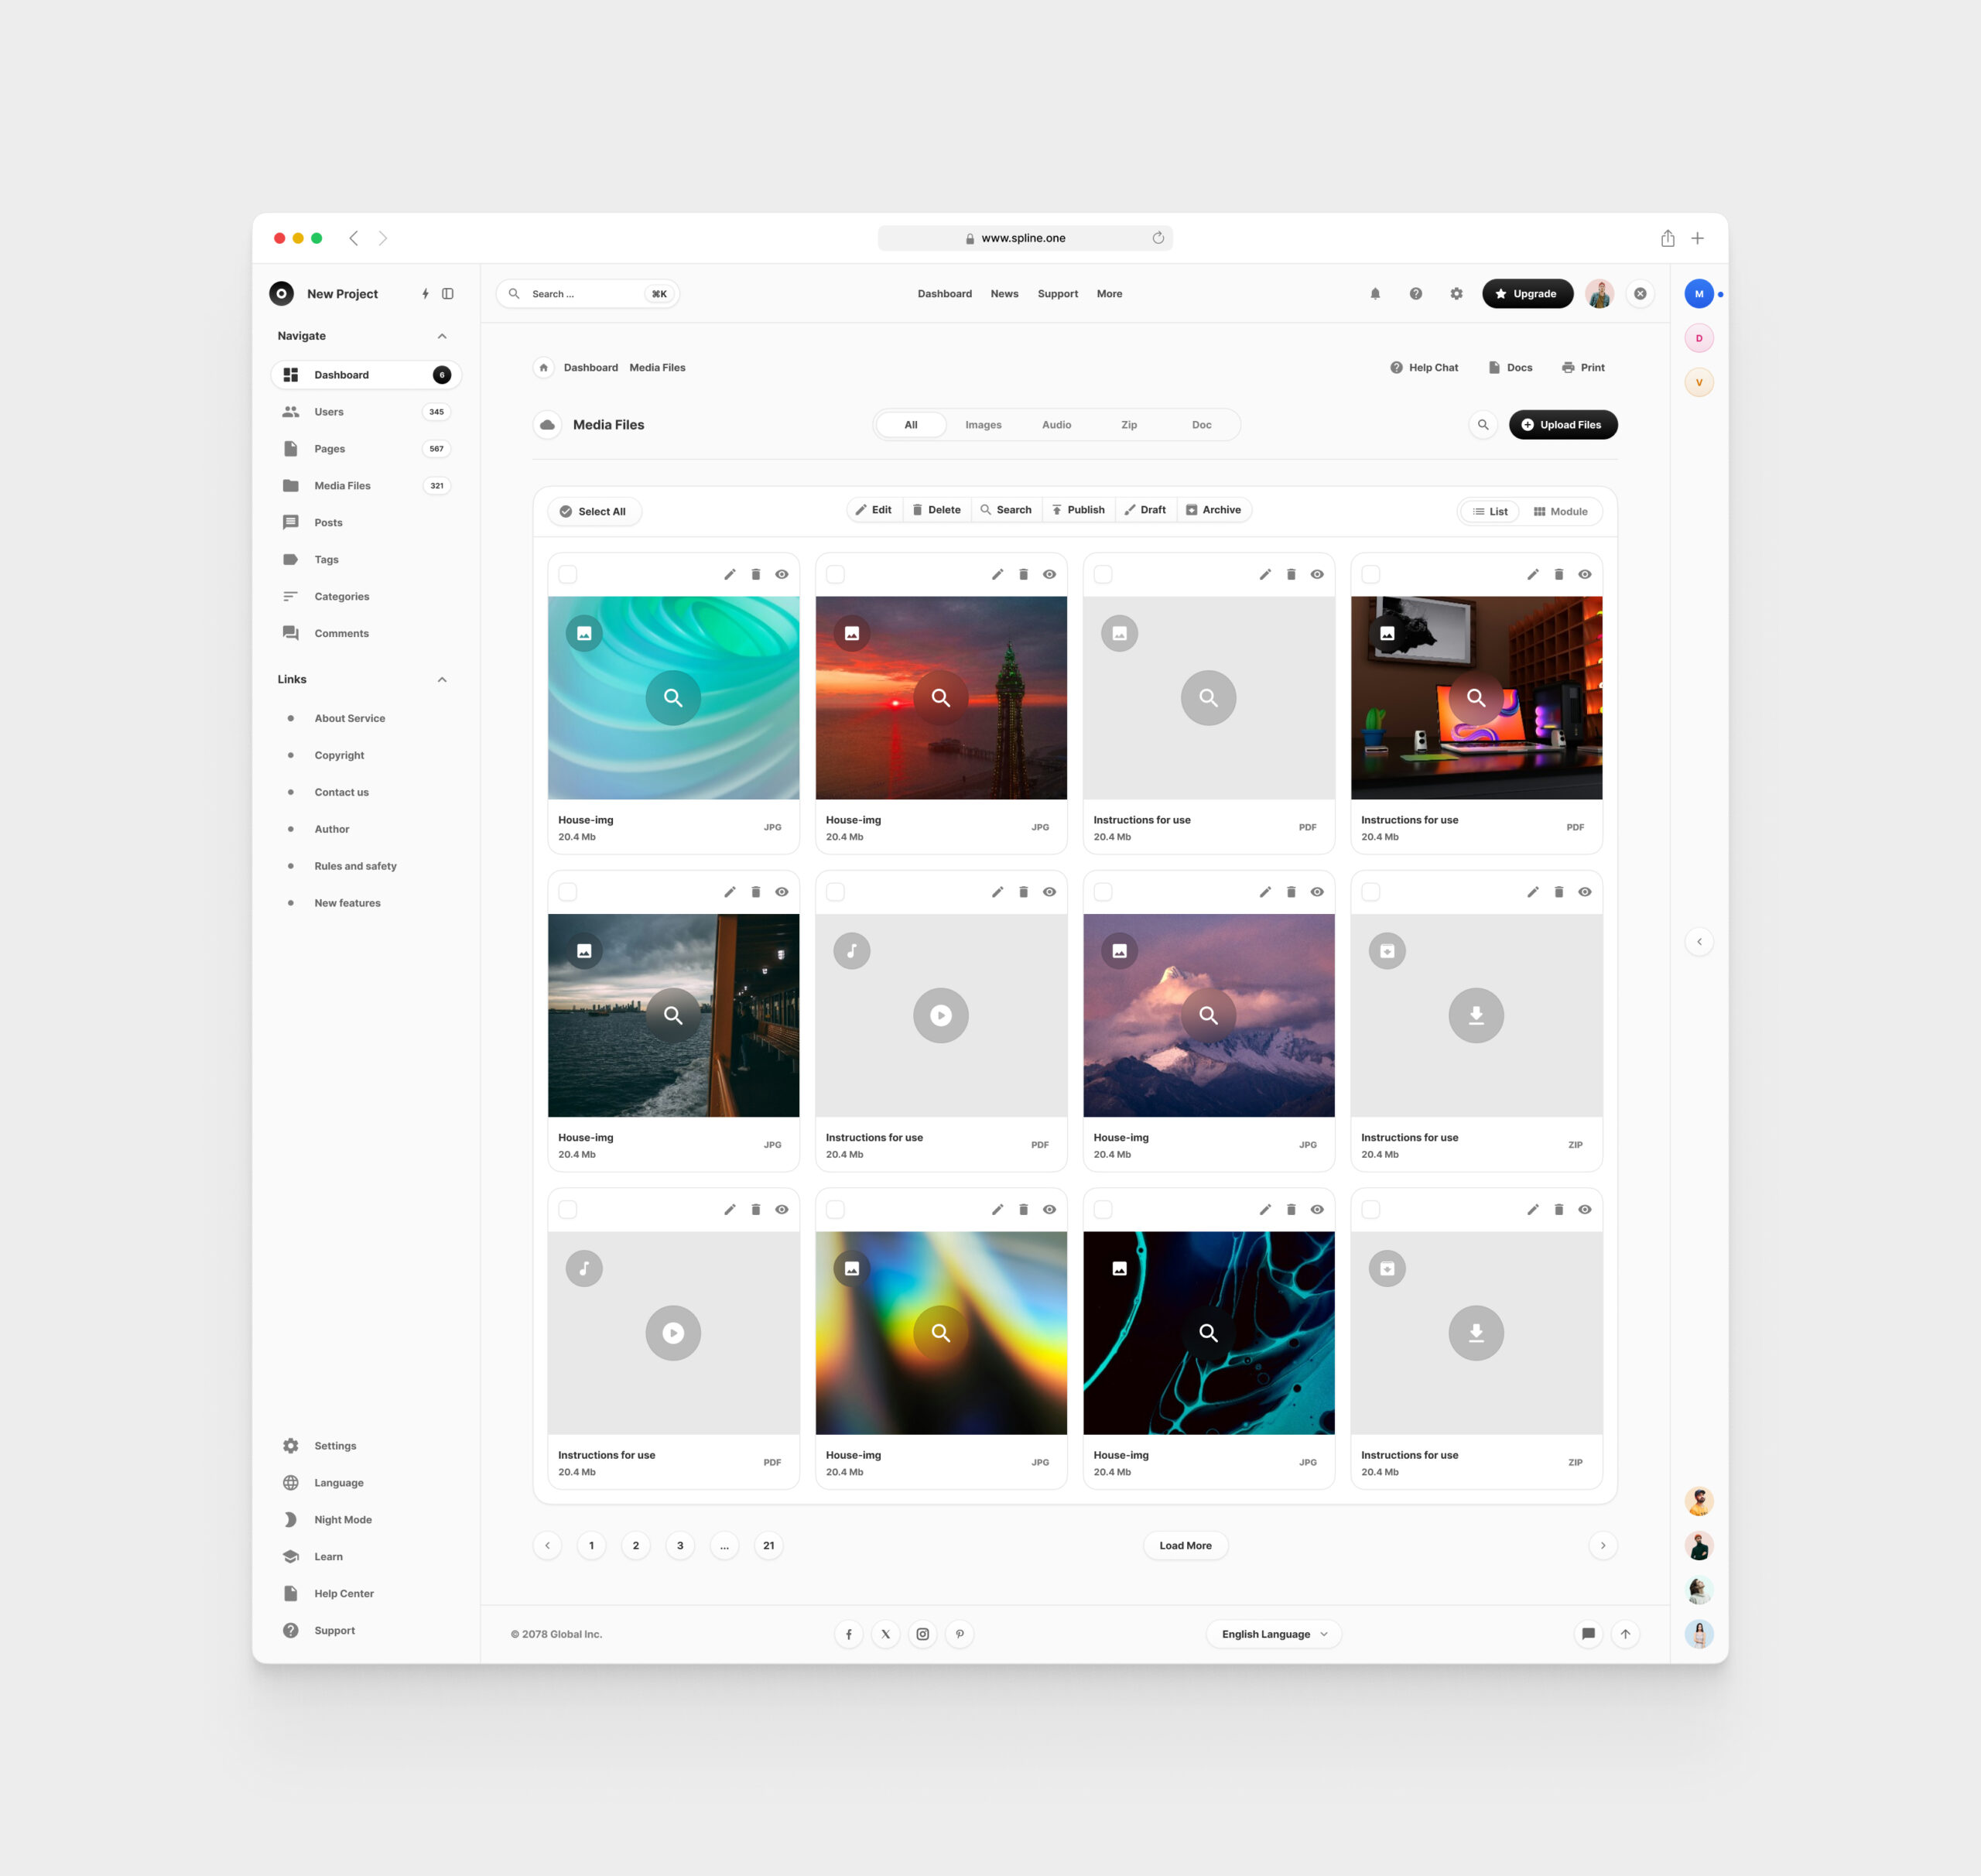Viewport: 1981px width, 1876px height.
Task: Open Help Chat link
Action: coord(1424,368)
